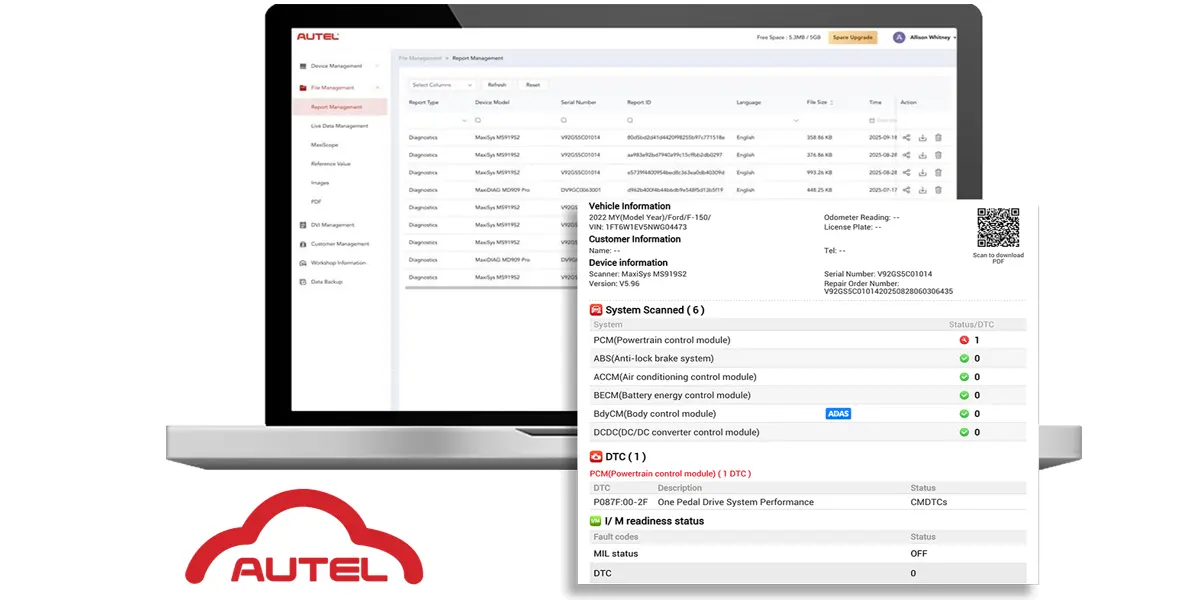Open MaxiScope in sidebar

(x=324, y=145)
